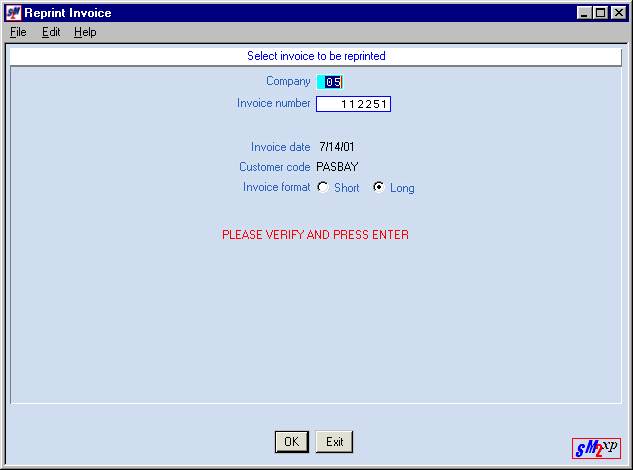This screenshot has height=470, width=633.
Task: Click the 'Reprint Invoice' title bar text
Action: (x=68, y=13)
